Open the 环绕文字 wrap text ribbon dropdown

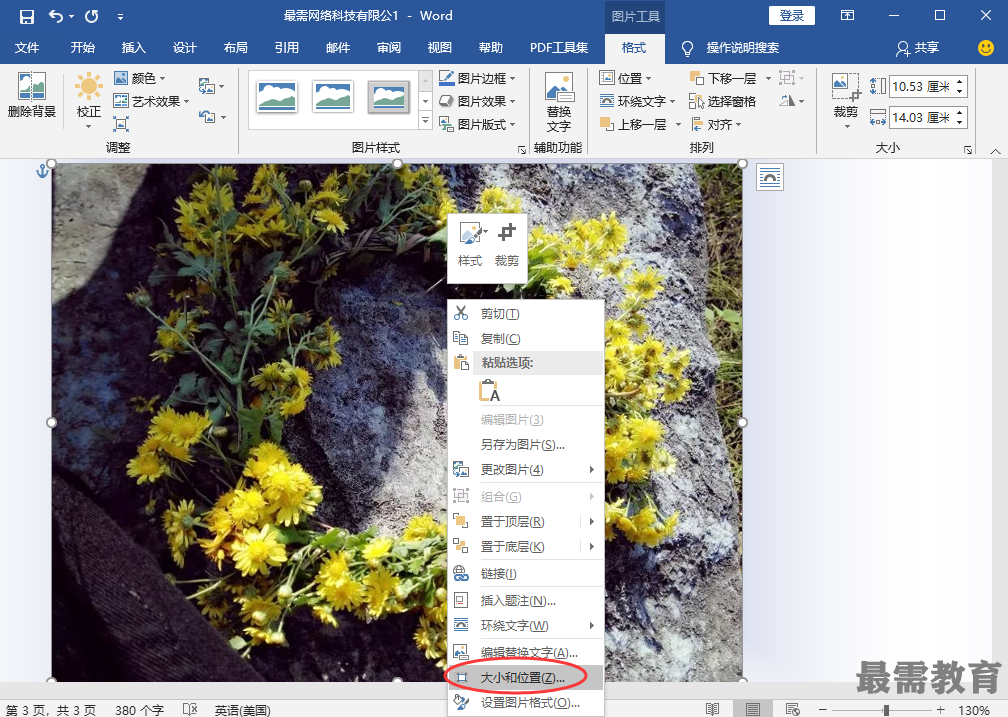coord(637,102)
